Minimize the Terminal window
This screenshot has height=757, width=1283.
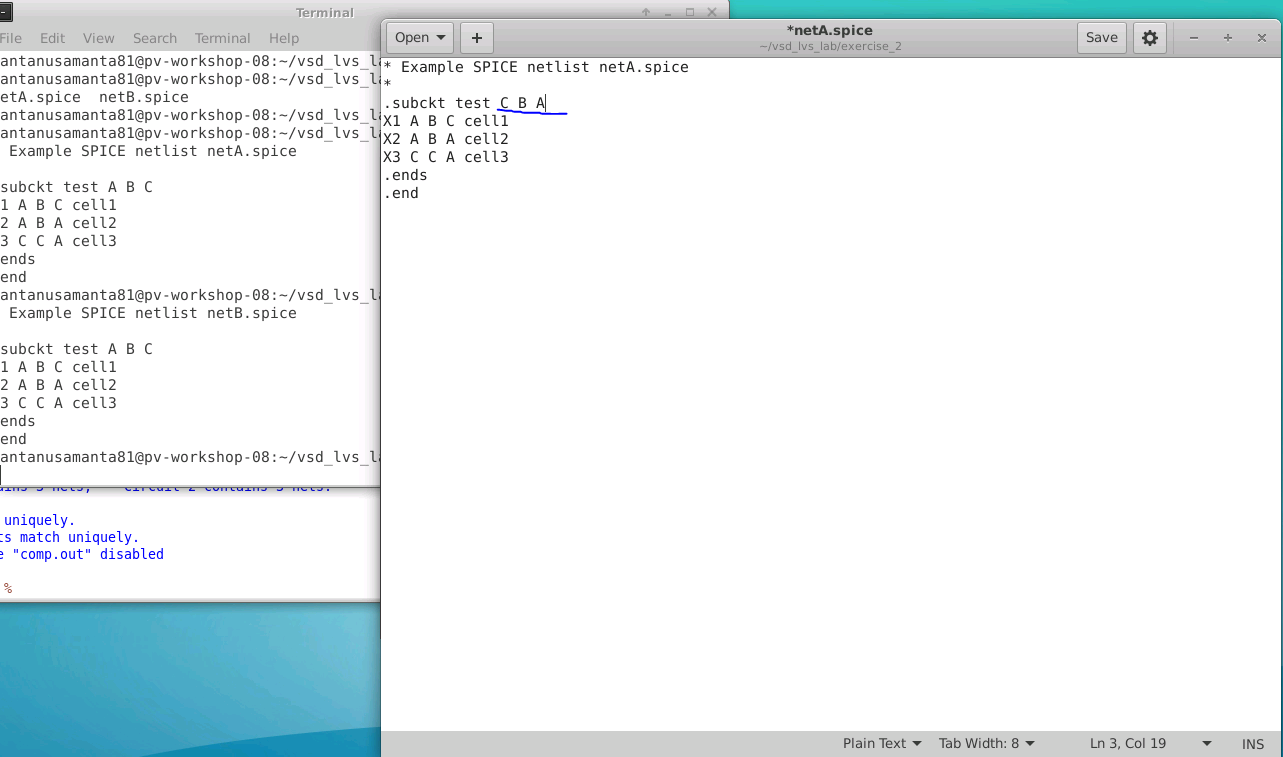[667, 13]
